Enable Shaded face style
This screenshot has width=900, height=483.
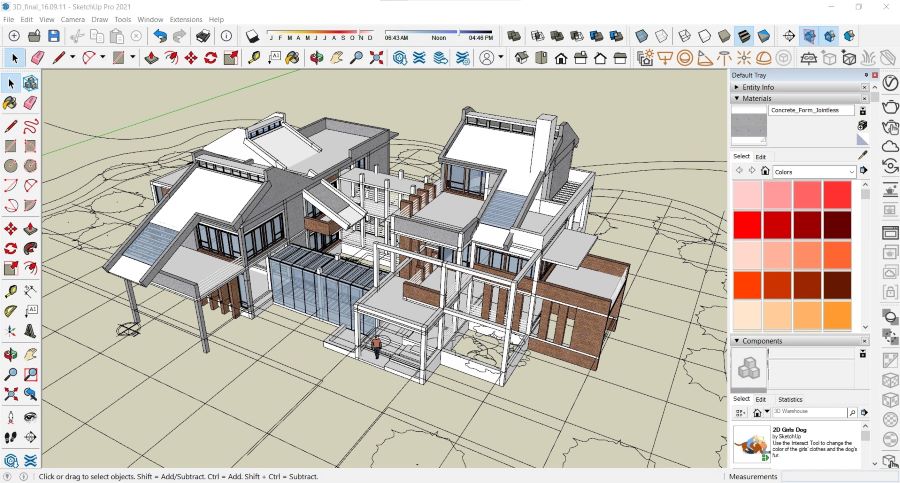click(x=724, y=36)
